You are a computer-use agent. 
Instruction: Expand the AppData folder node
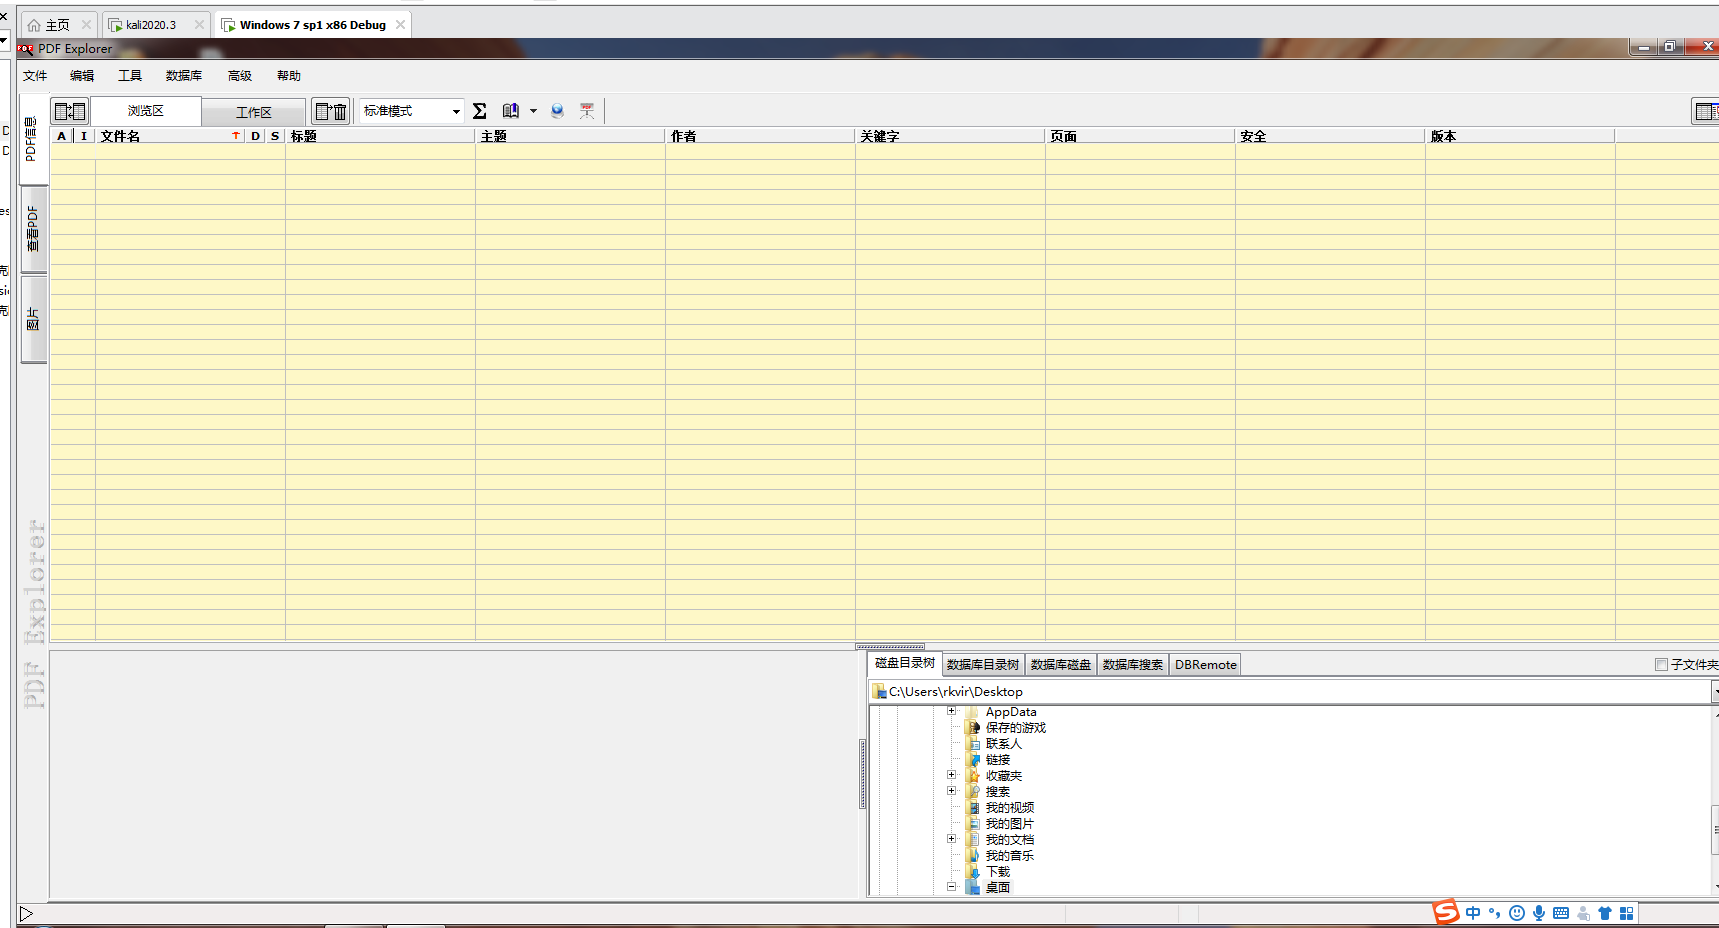(x=952, y=711)
